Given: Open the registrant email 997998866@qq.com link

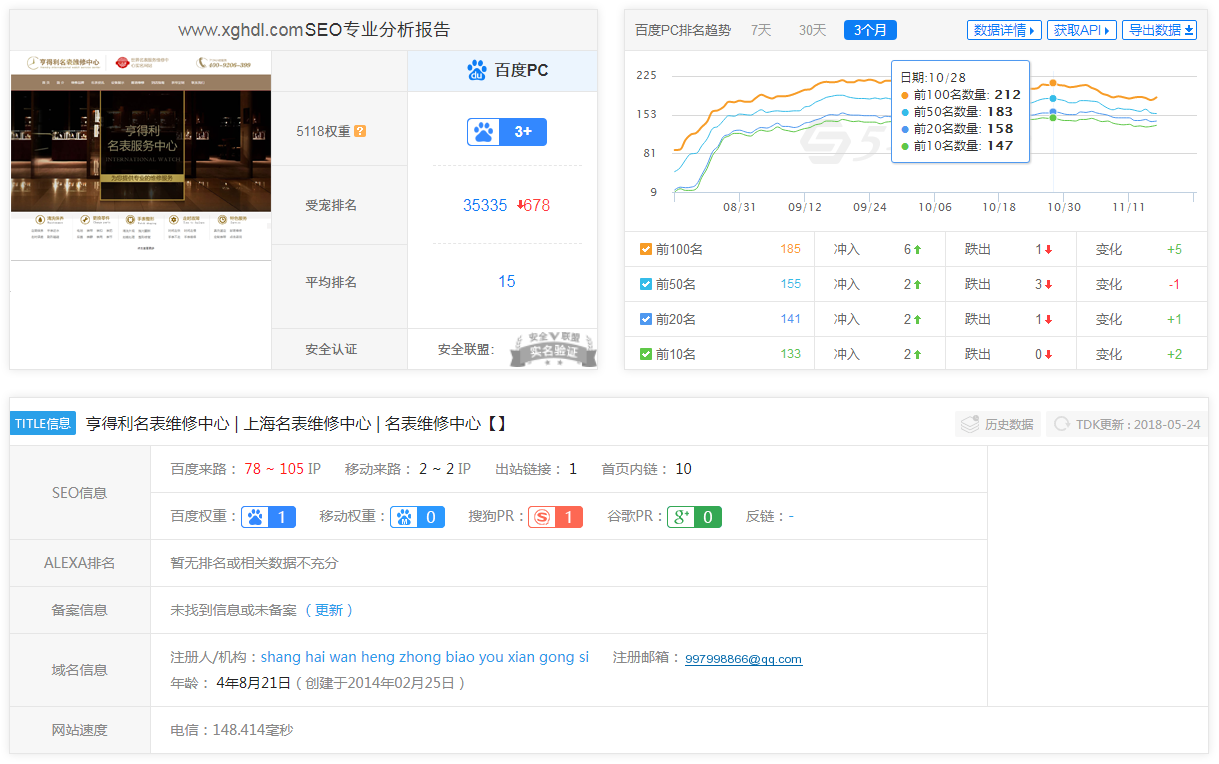Looking at the screenshot, I should (743, 659).
